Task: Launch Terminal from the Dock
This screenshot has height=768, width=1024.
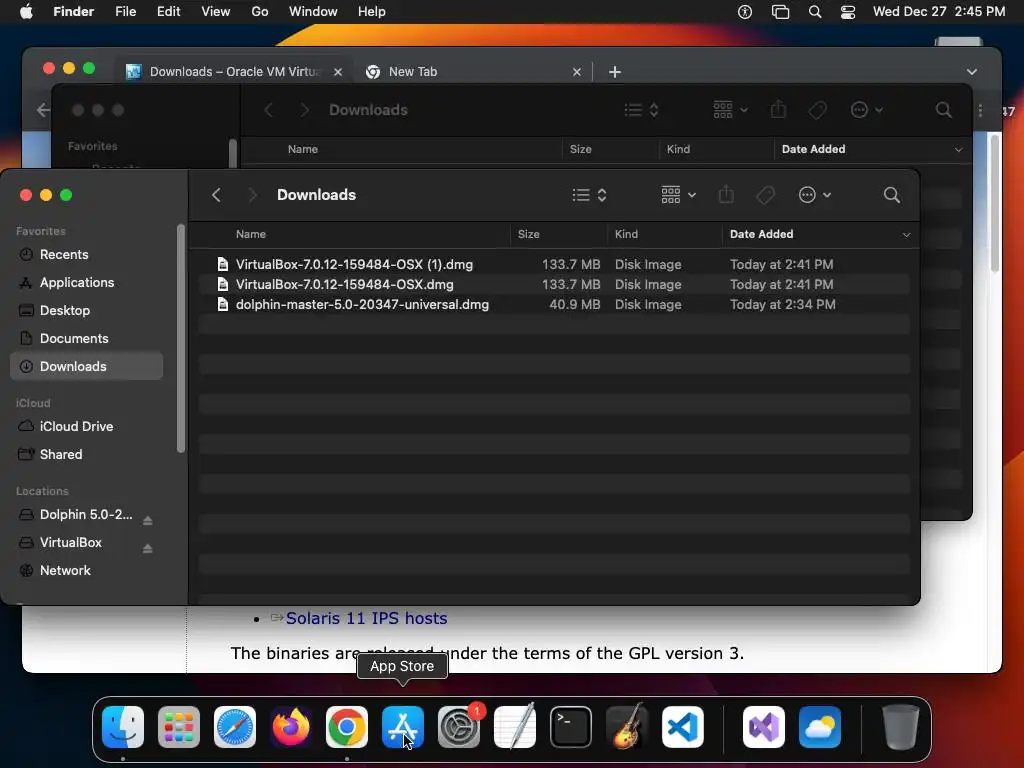Action: pyautogui.click(x=571, y=727)
